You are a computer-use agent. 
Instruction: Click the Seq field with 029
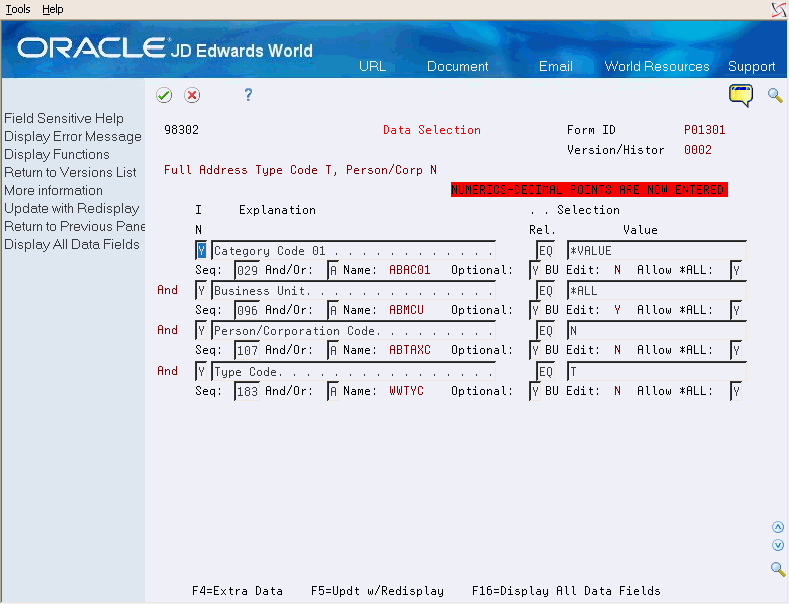[x=247, y=270]
